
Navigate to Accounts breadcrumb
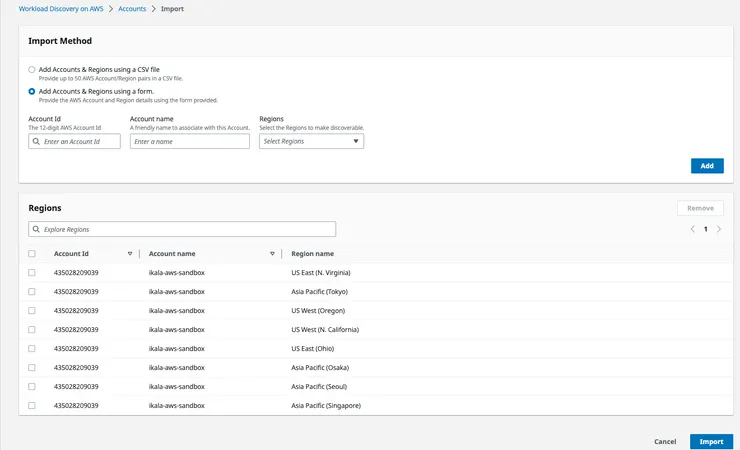click(x=132, y=9)
